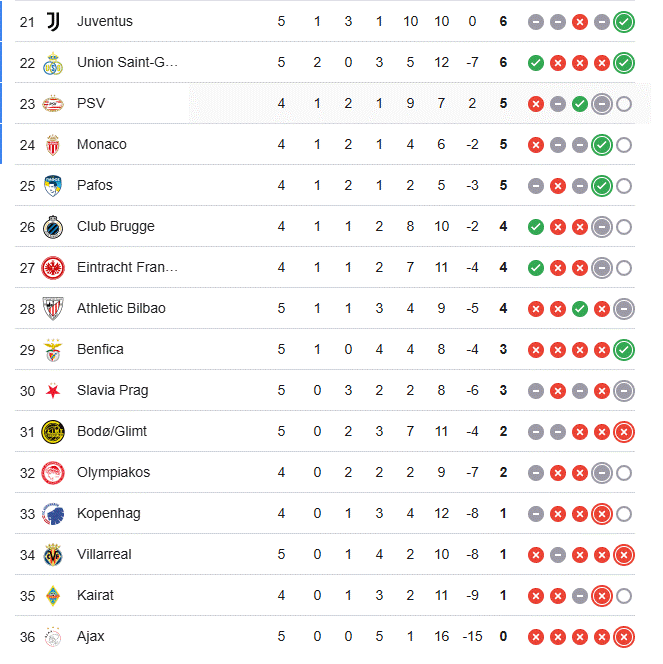Image resolution: width=663 pixels, height=664 pixels.
Task: Click Juventus's green win form icon
Action: coord(624,21)
